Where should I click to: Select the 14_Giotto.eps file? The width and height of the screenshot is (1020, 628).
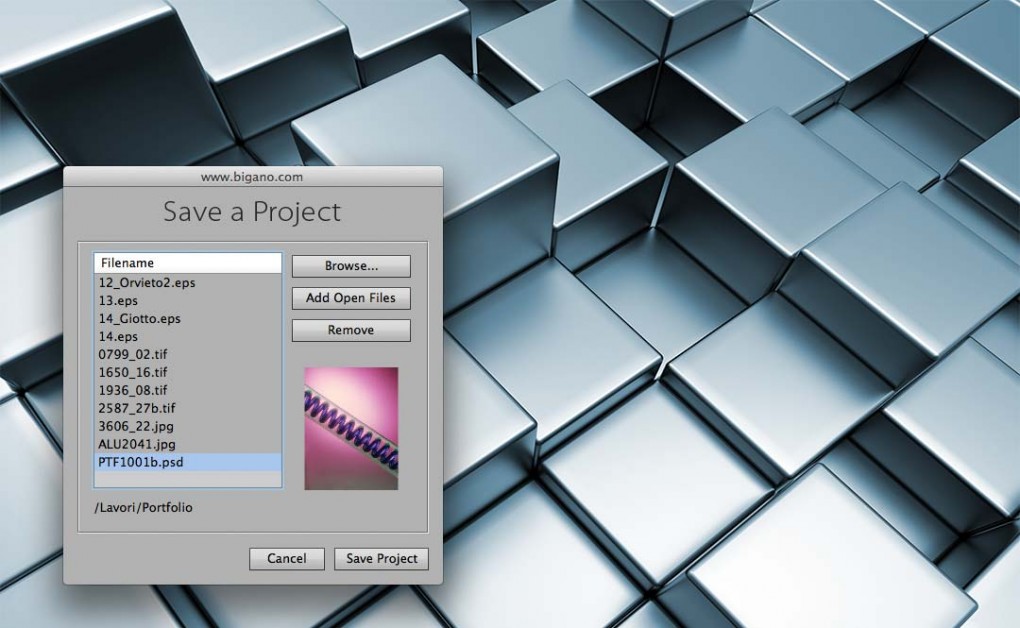145,318
